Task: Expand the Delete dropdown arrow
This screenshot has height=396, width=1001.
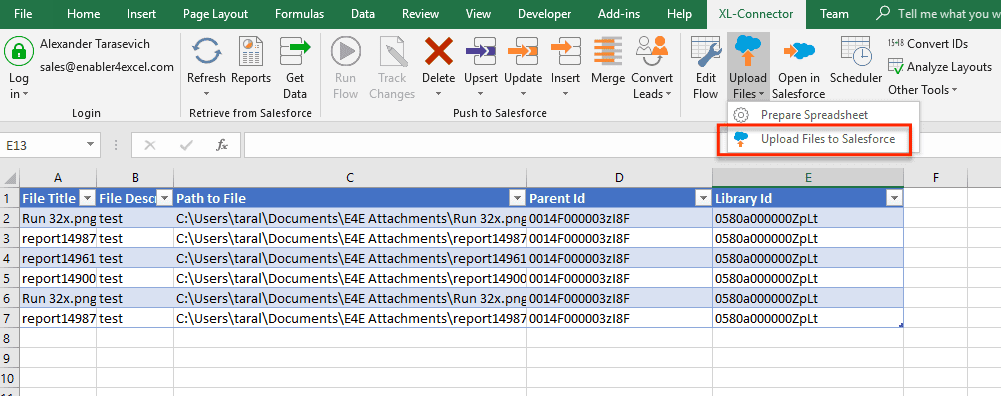Action: pyautogui.click(x=438, y=94)
